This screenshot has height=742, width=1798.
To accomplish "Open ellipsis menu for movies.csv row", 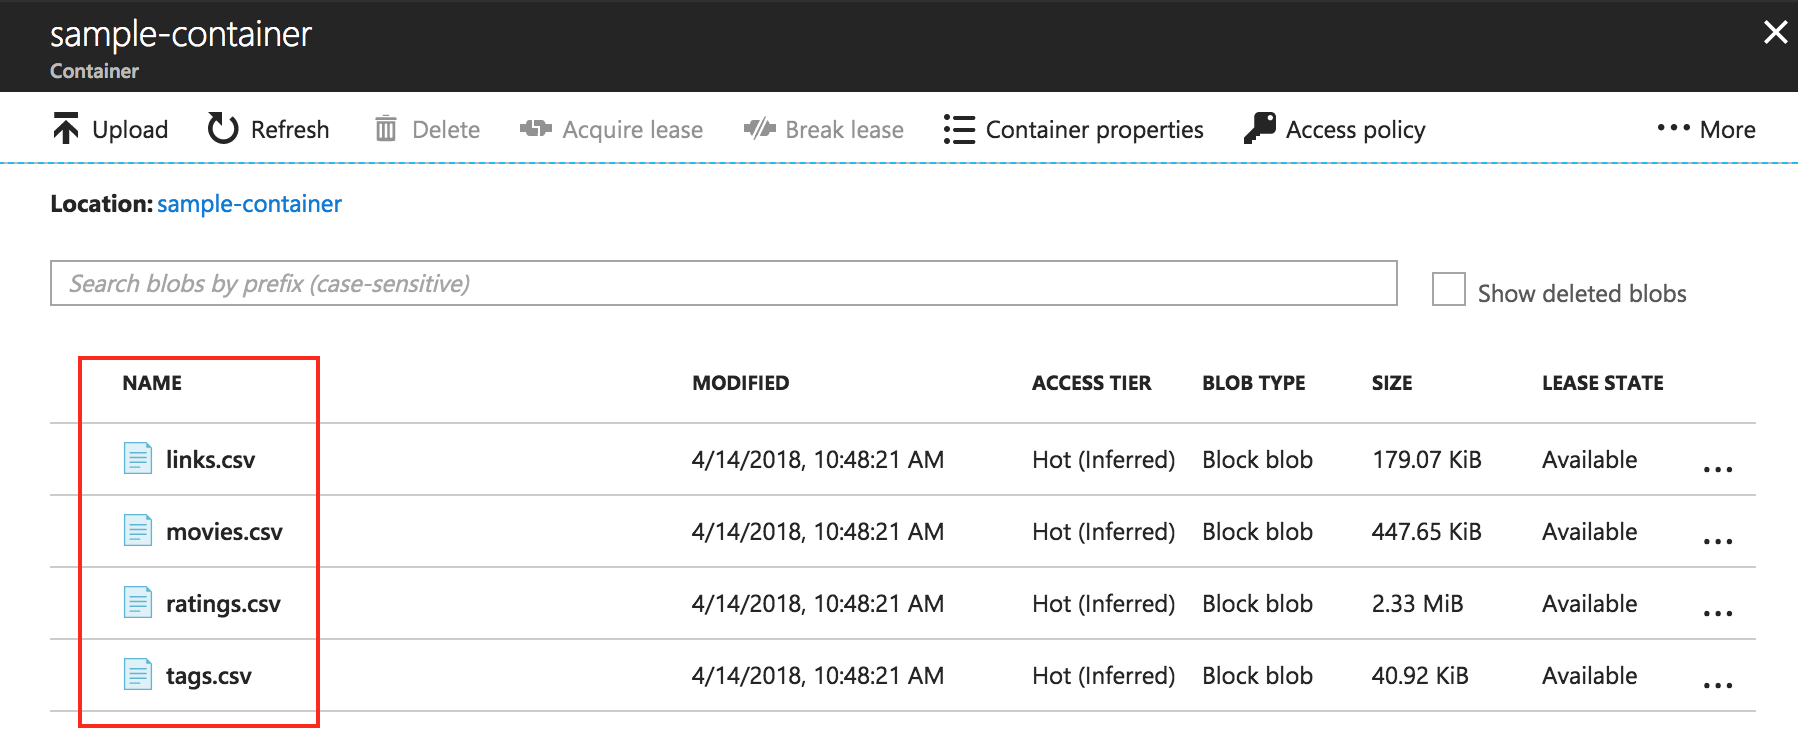I will click(x=1717, y=540).
